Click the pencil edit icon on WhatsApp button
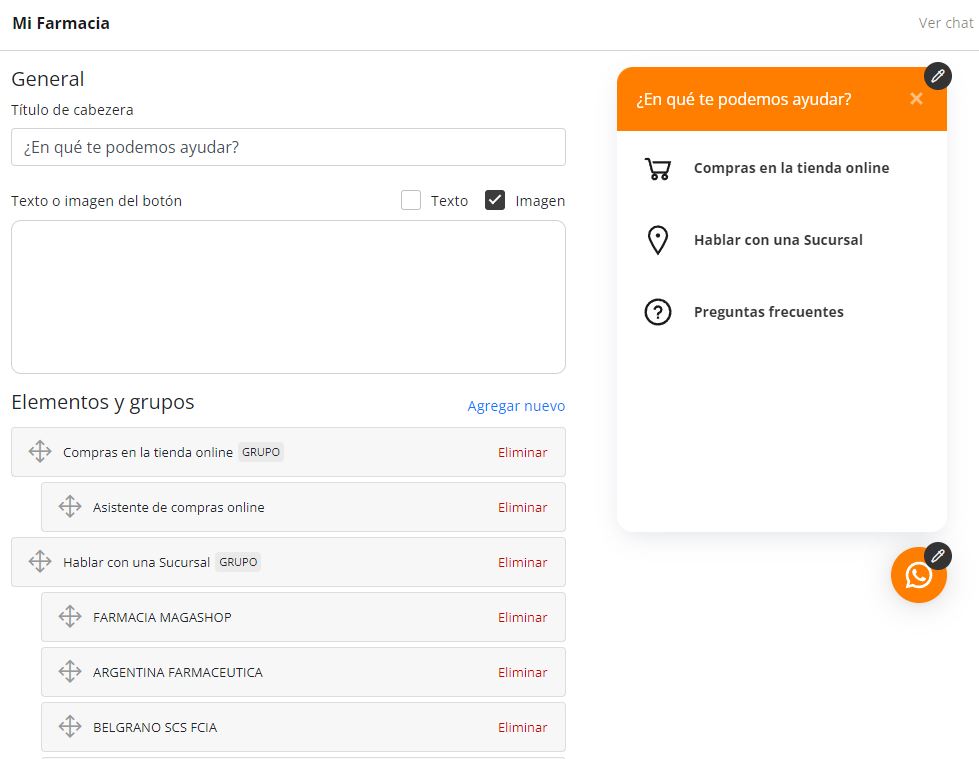 [938, 556]
